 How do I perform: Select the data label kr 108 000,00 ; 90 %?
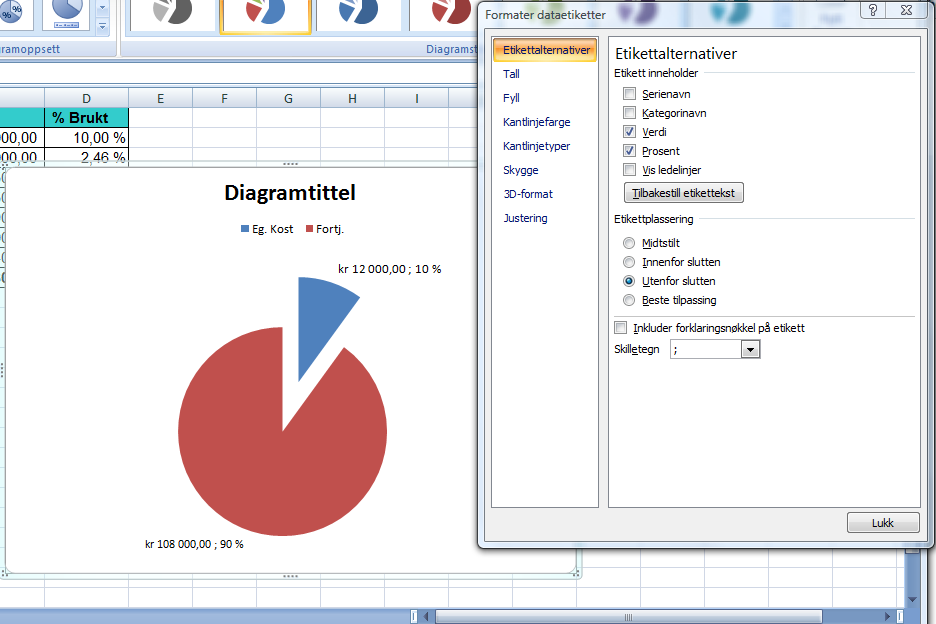194,545
